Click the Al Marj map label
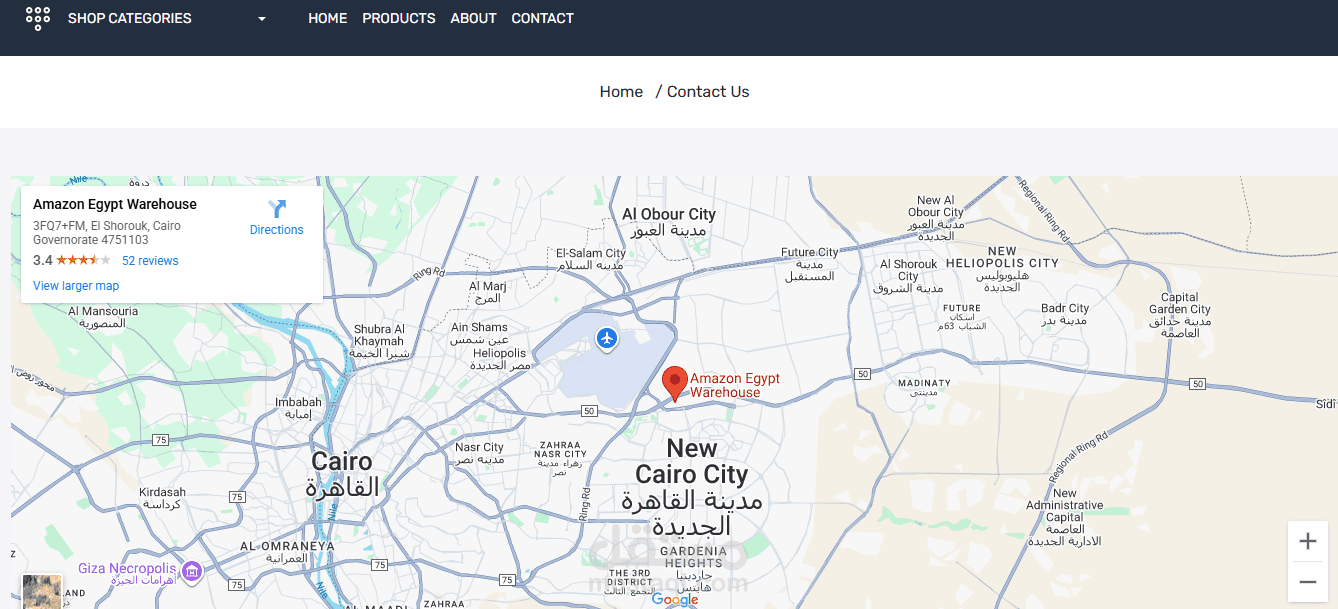 [488, 292]
